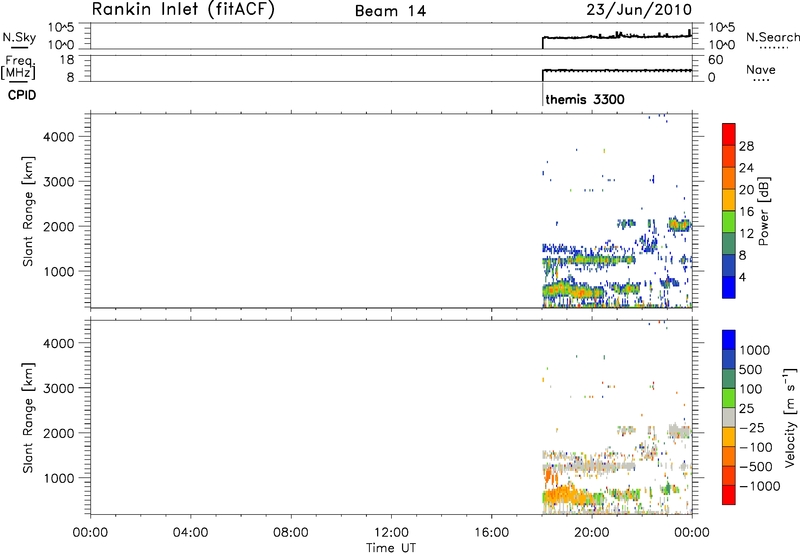The image size is (800, 554).
Task: Pick the blue top segment of Velocity colorbar
Action: 729,340
